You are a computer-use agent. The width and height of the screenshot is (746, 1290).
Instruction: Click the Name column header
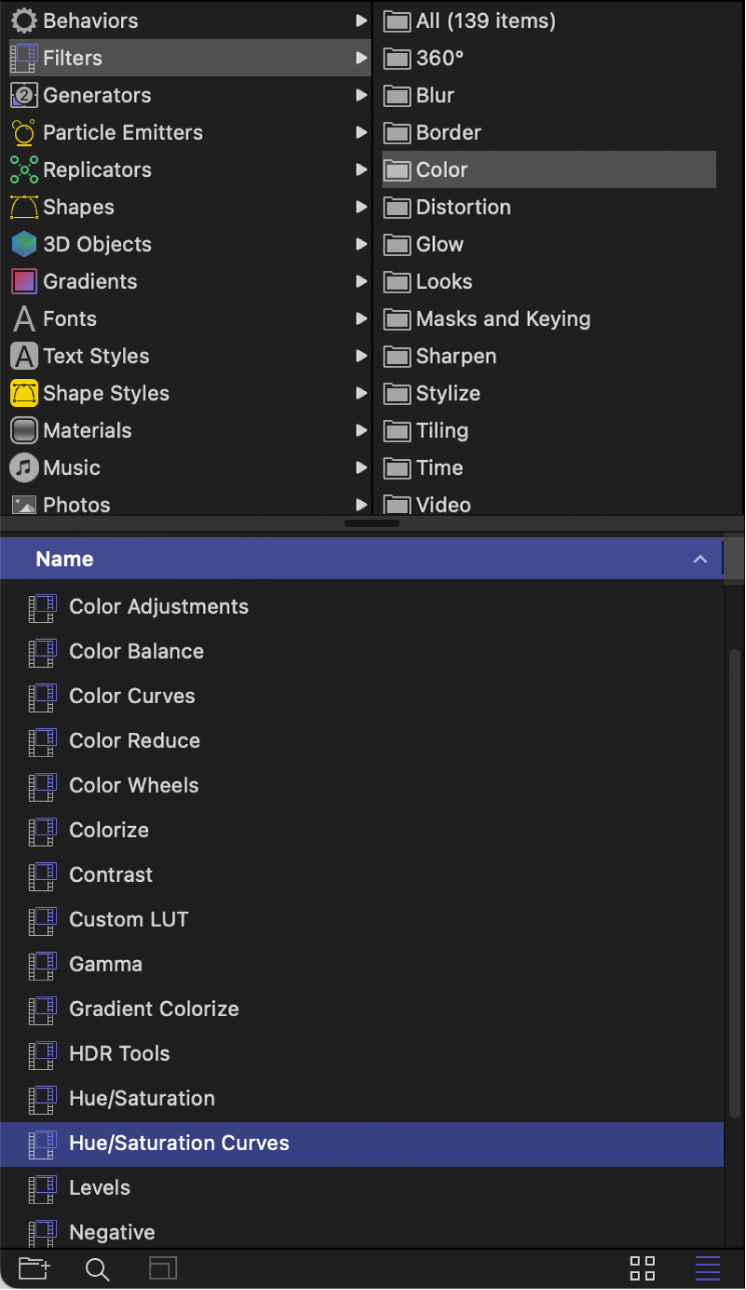64,559
